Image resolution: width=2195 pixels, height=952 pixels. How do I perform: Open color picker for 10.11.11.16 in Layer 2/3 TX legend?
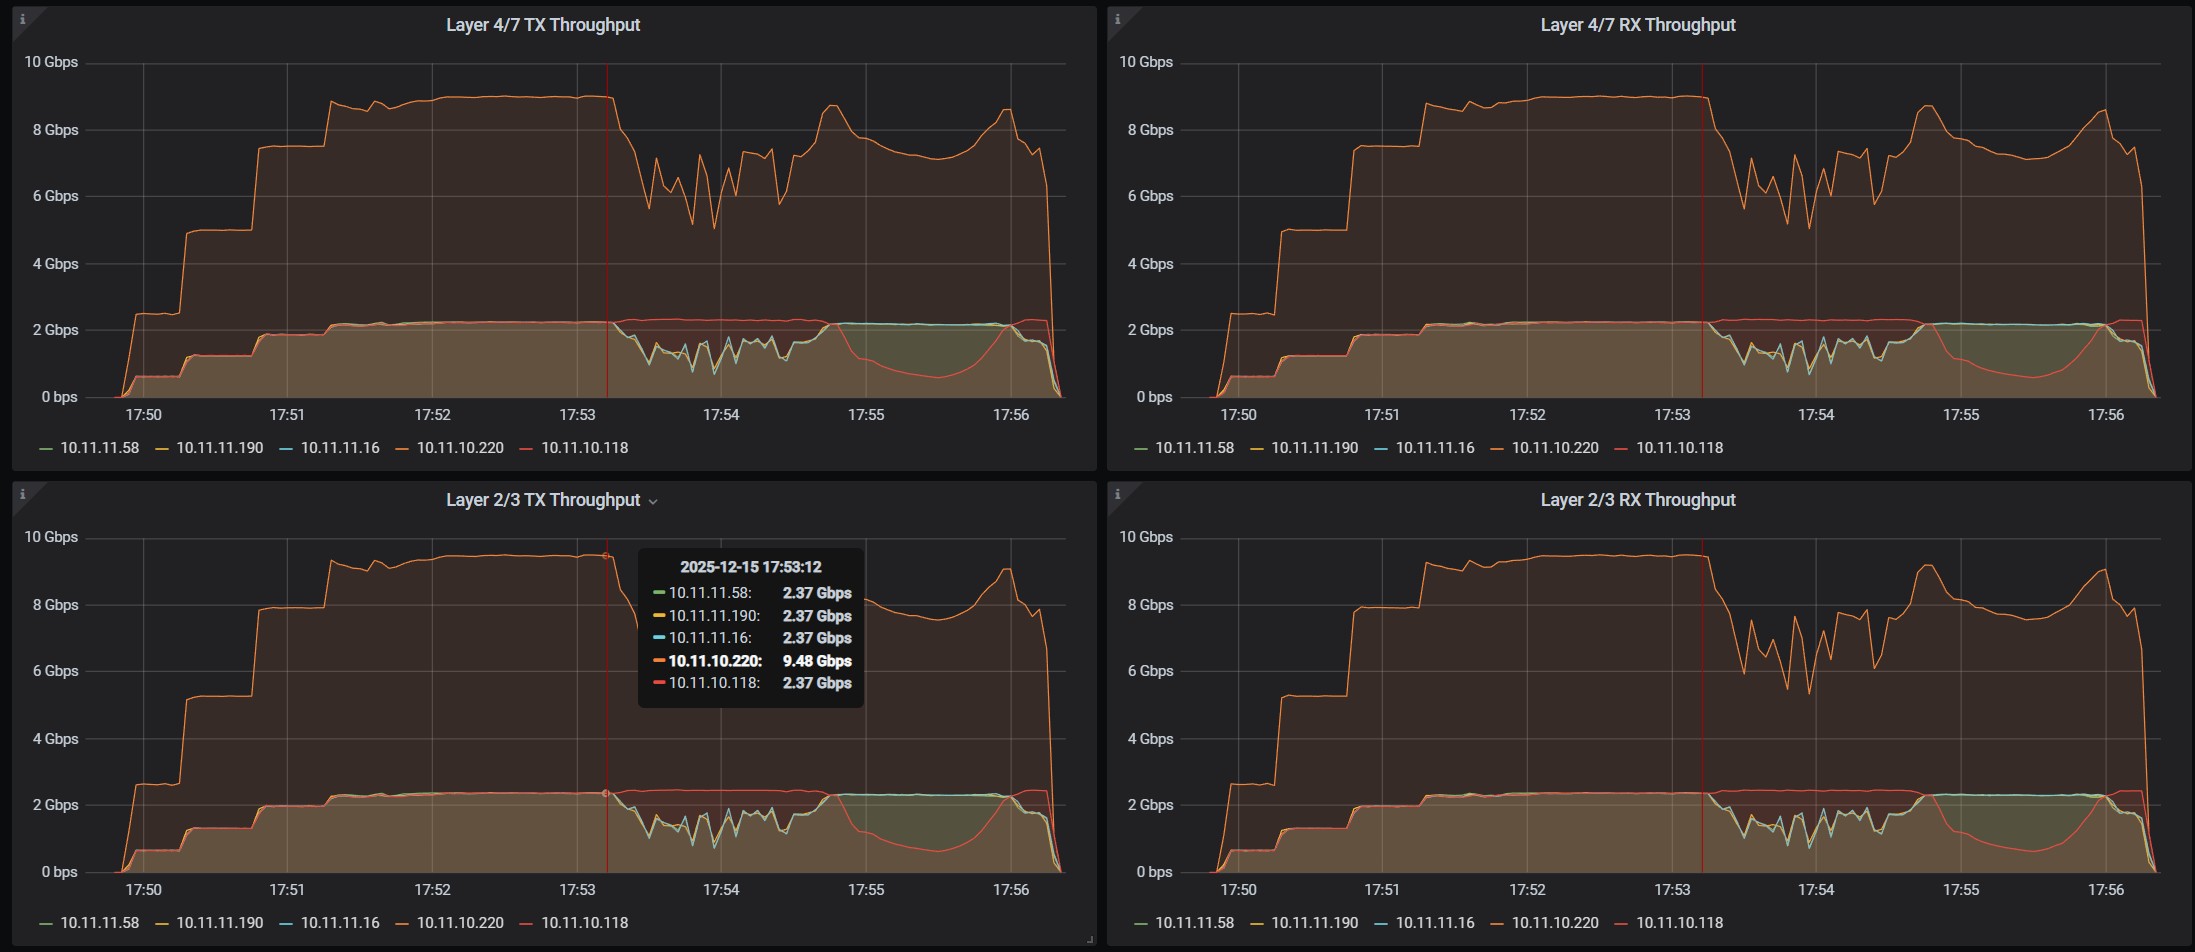(286, 923)
